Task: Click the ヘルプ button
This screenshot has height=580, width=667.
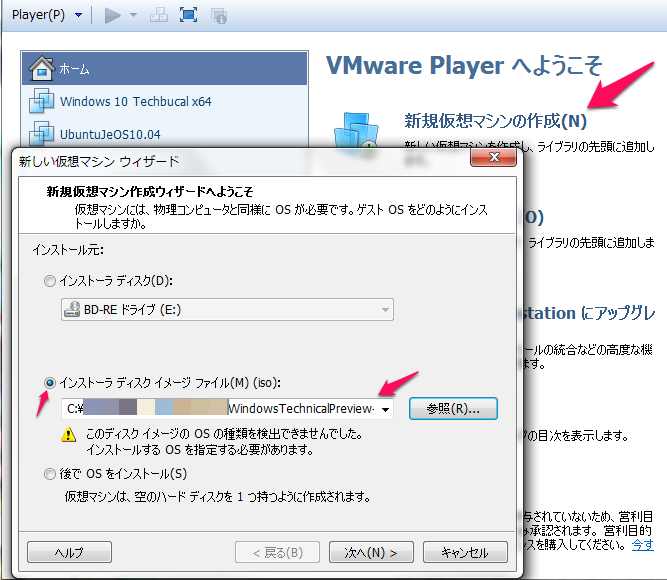Action: pos(69,552)
